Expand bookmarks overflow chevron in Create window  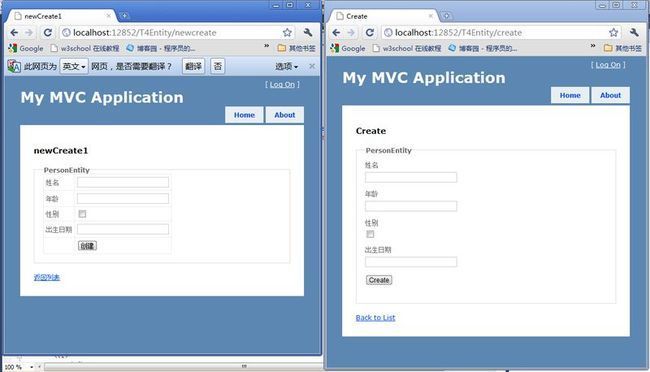(593, 46)
